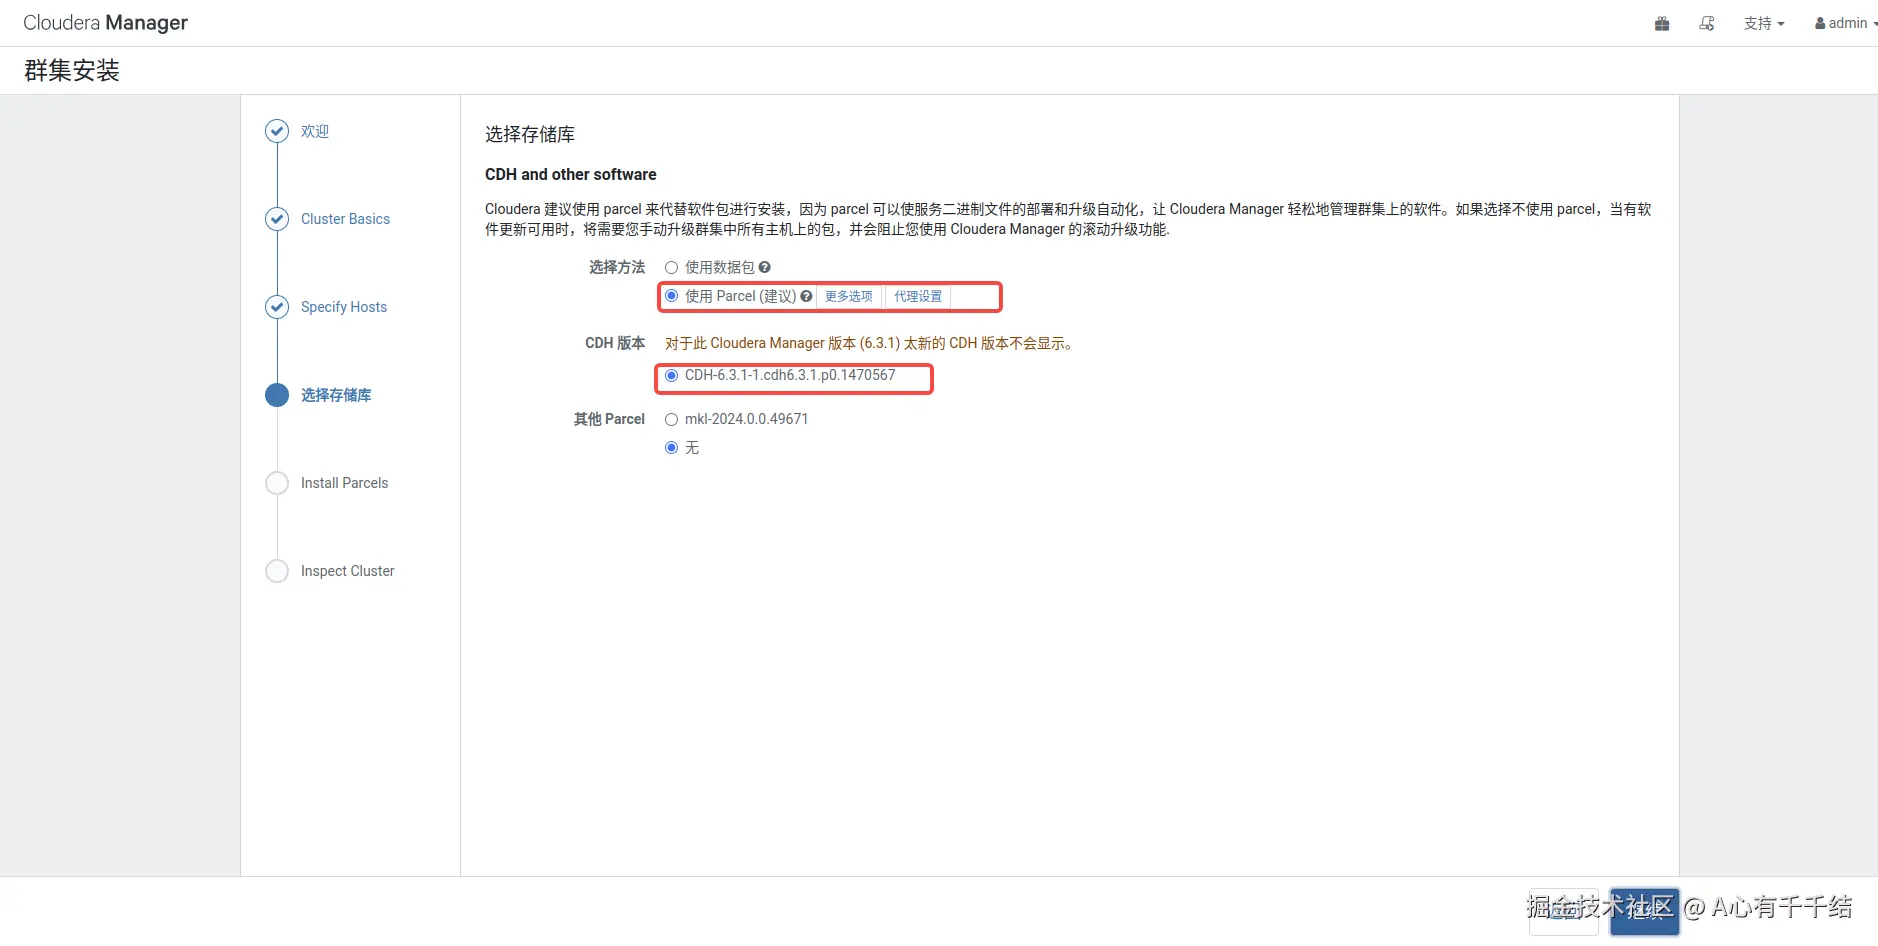Click the empty circle for Install Parcels
This screenshot has height=946, width=1878.
277,483
